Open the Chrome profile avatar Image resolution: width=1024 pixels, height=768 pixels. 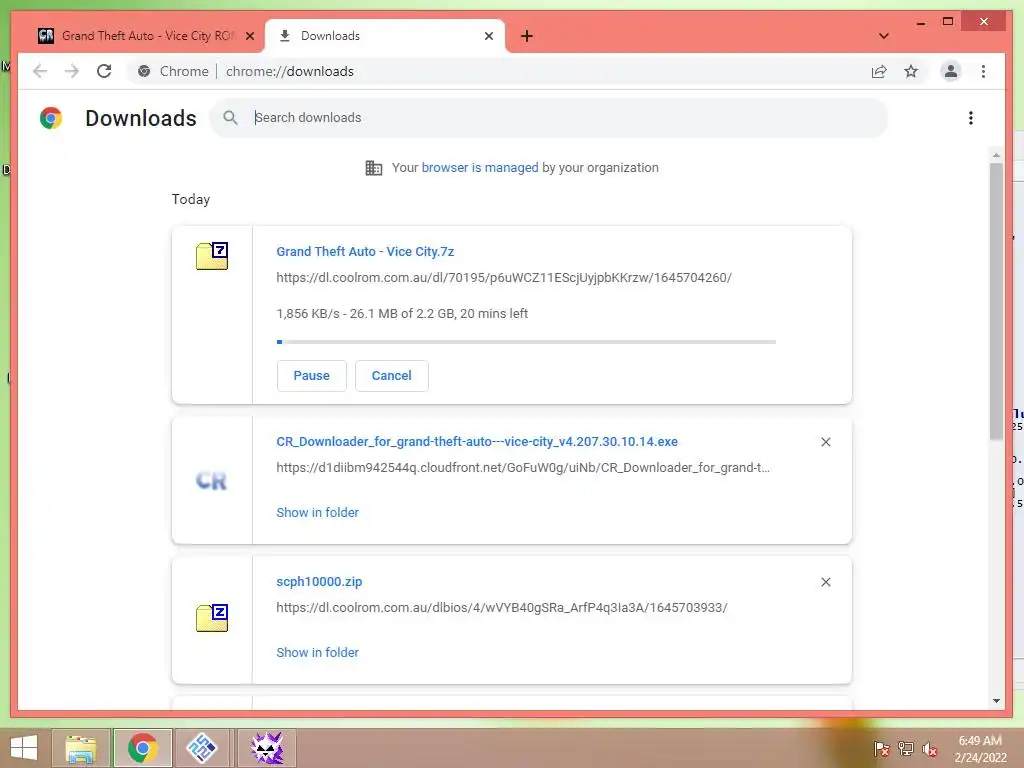[x=951, y=71]
